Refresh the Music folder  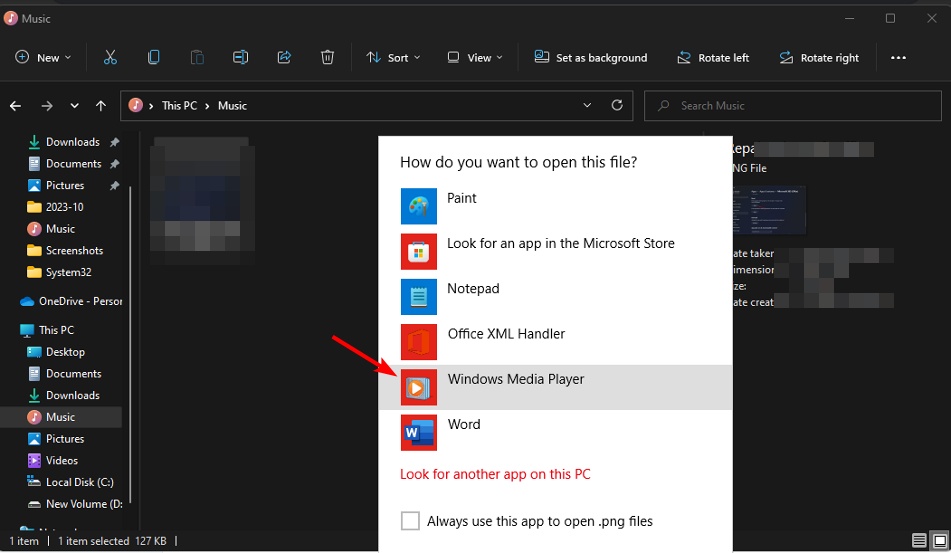click(617, 106)
